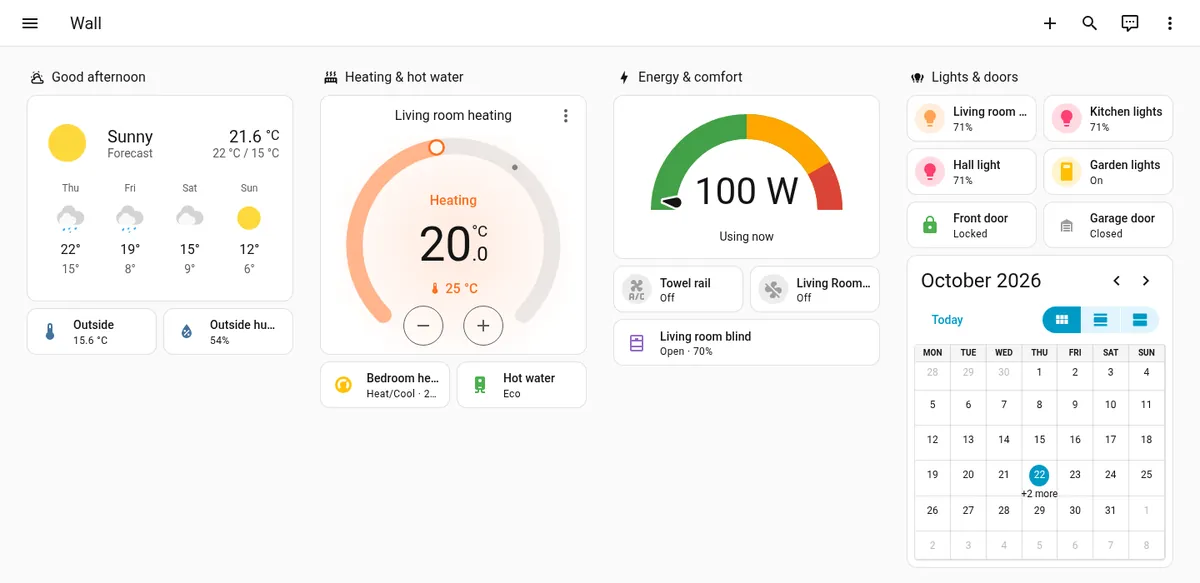Open the '+2 more' events link
Screen dimensions: 1200x583
1040,494
